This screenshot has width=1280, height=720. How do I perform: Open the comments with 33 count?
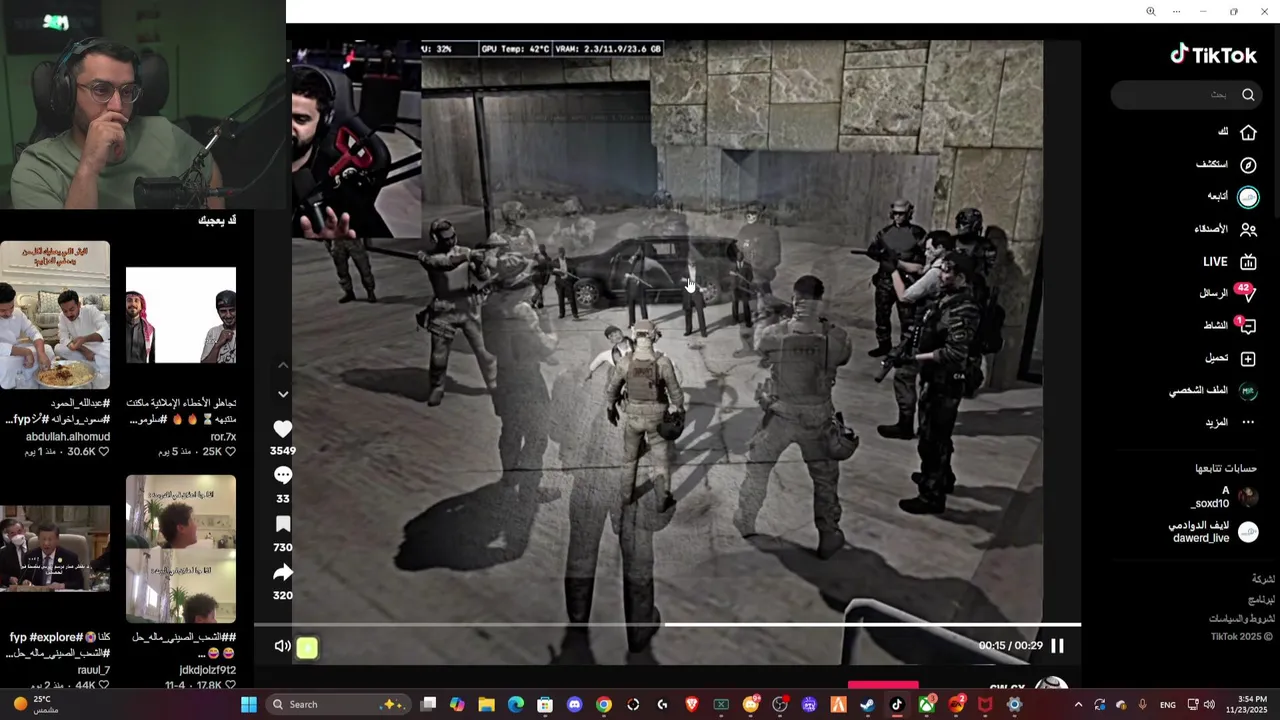[x=283, y=476]
